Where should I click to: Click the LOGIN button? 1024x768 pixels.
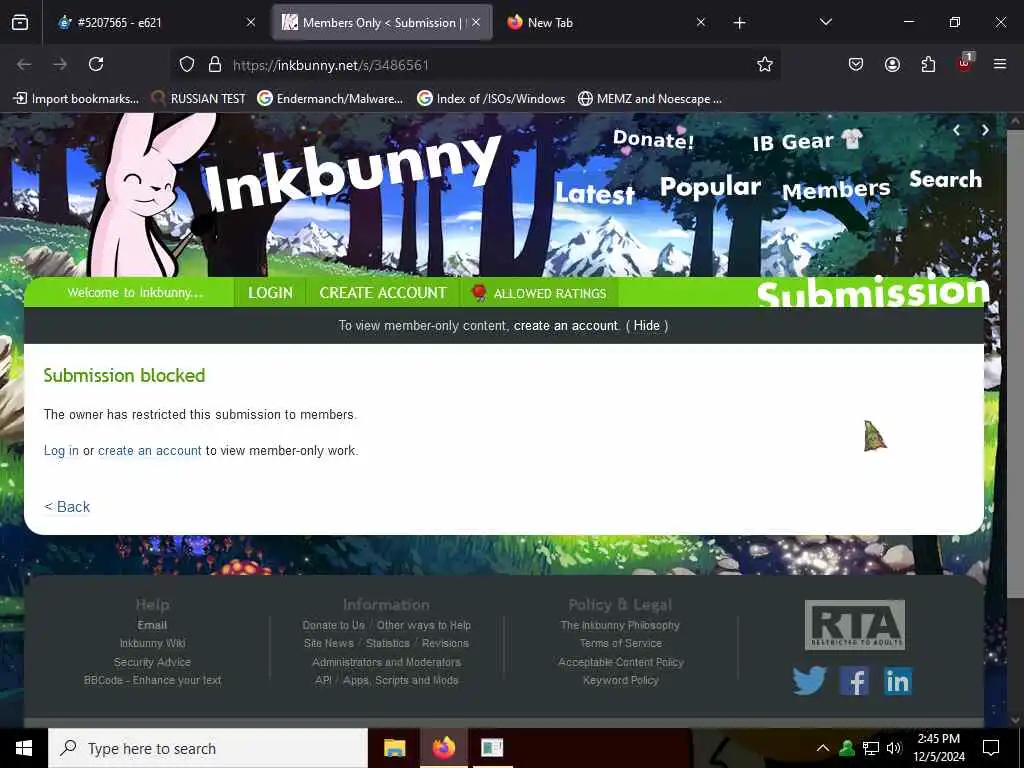pos(270,293)
